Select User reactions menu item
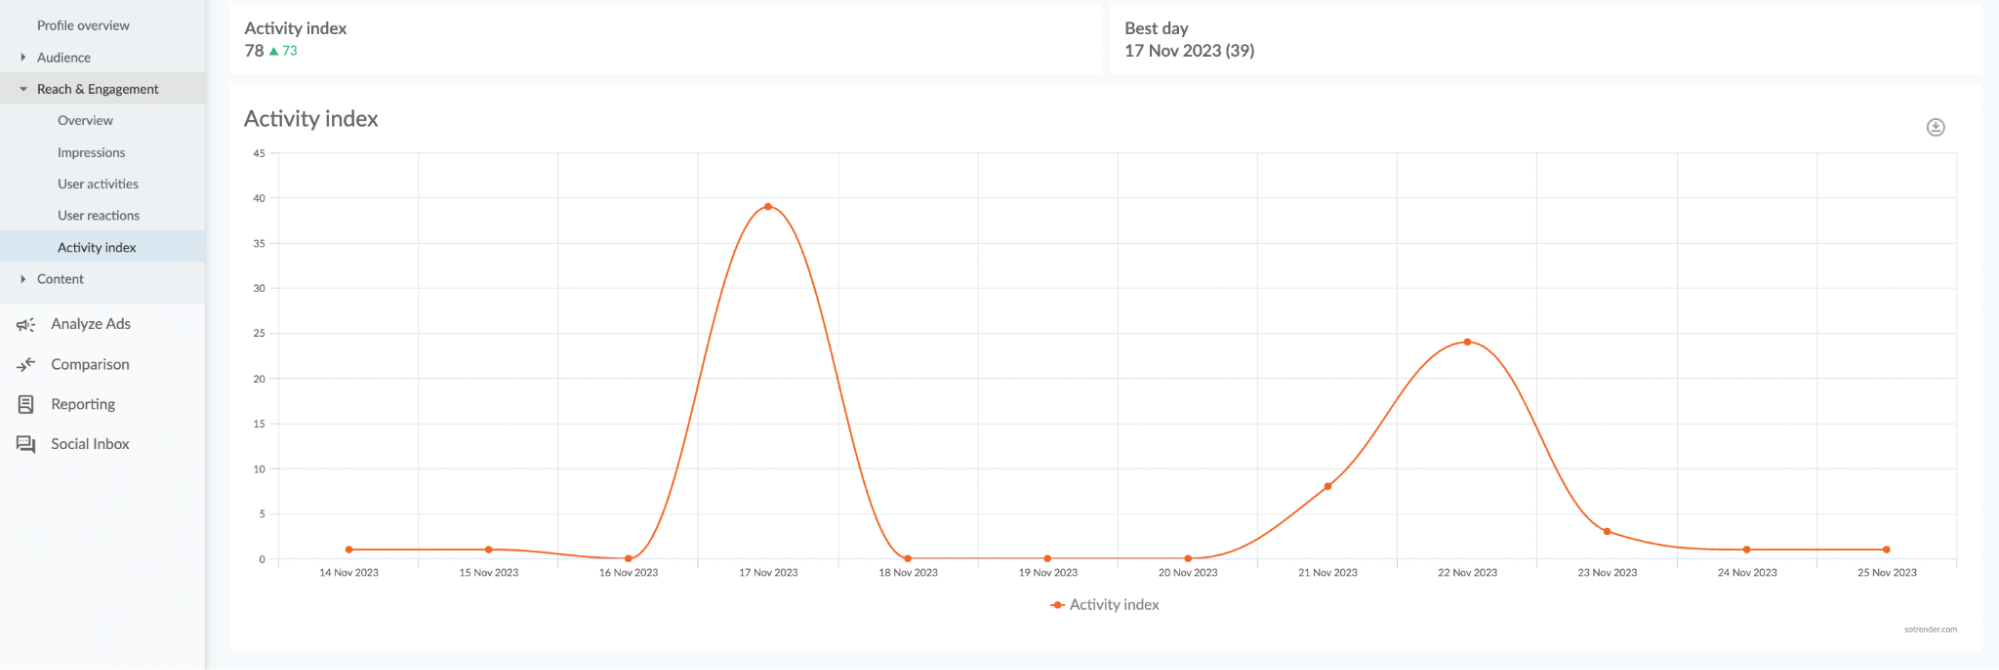This screenshot has width=1999, height=670. coord(98,215)
